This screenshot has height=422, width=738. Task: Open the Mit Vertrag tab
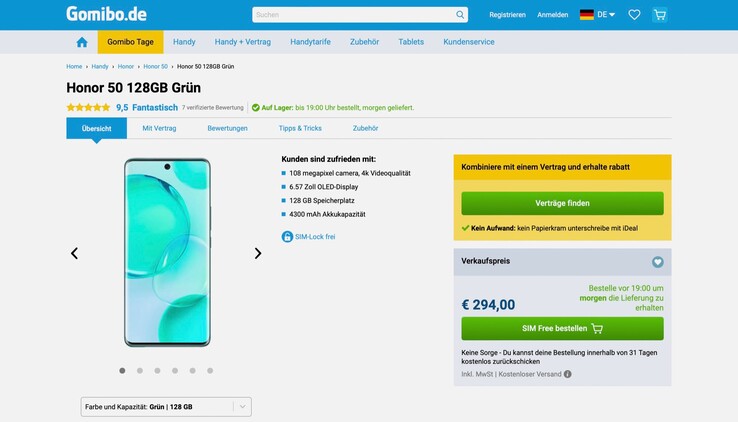[x=159, y=128]
